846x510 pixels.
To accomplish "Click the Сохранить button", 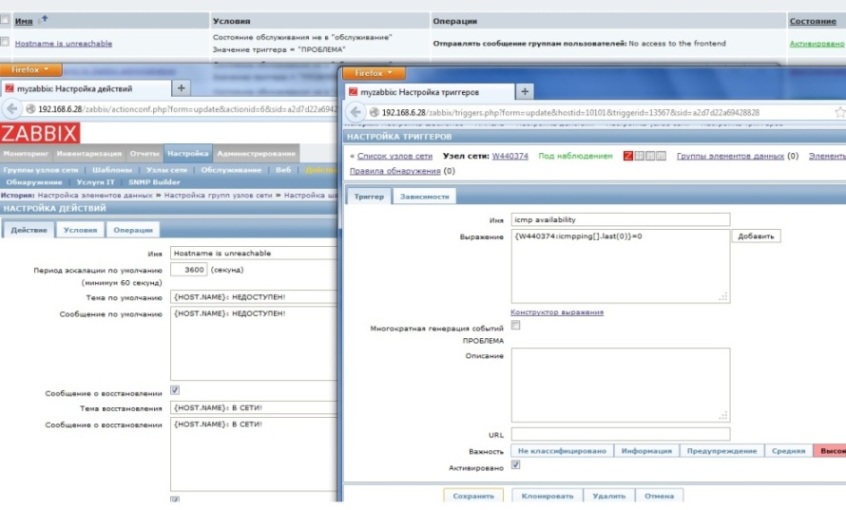I will coord(473,496).
